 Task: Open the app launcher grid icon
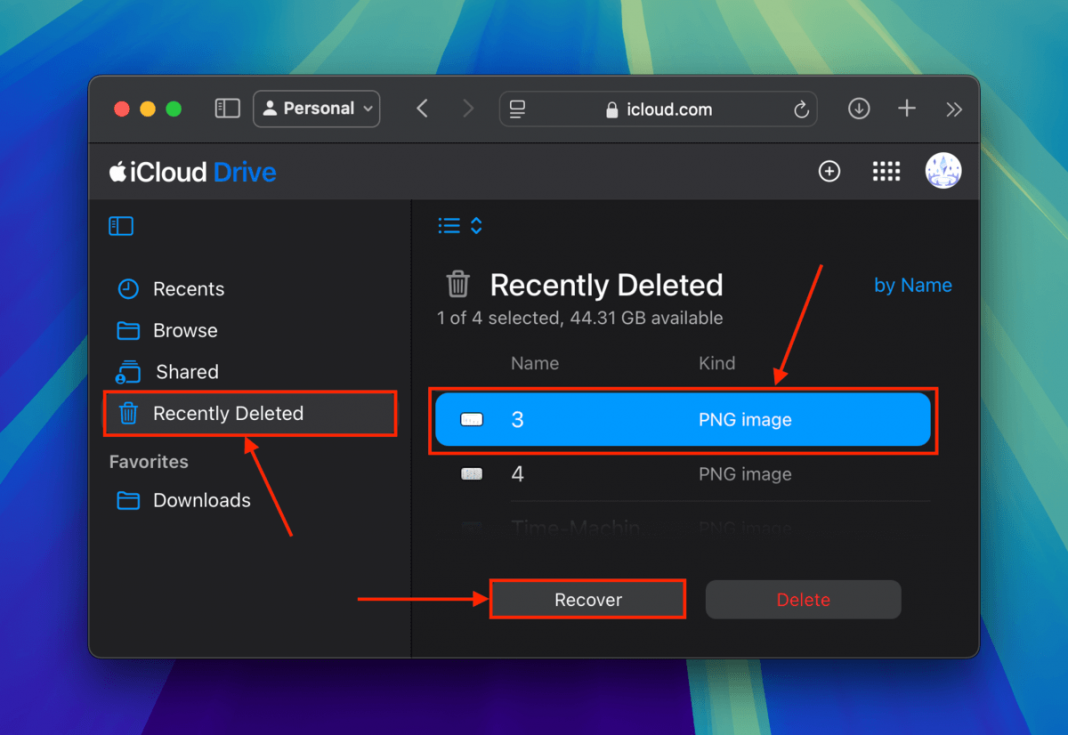886,171
